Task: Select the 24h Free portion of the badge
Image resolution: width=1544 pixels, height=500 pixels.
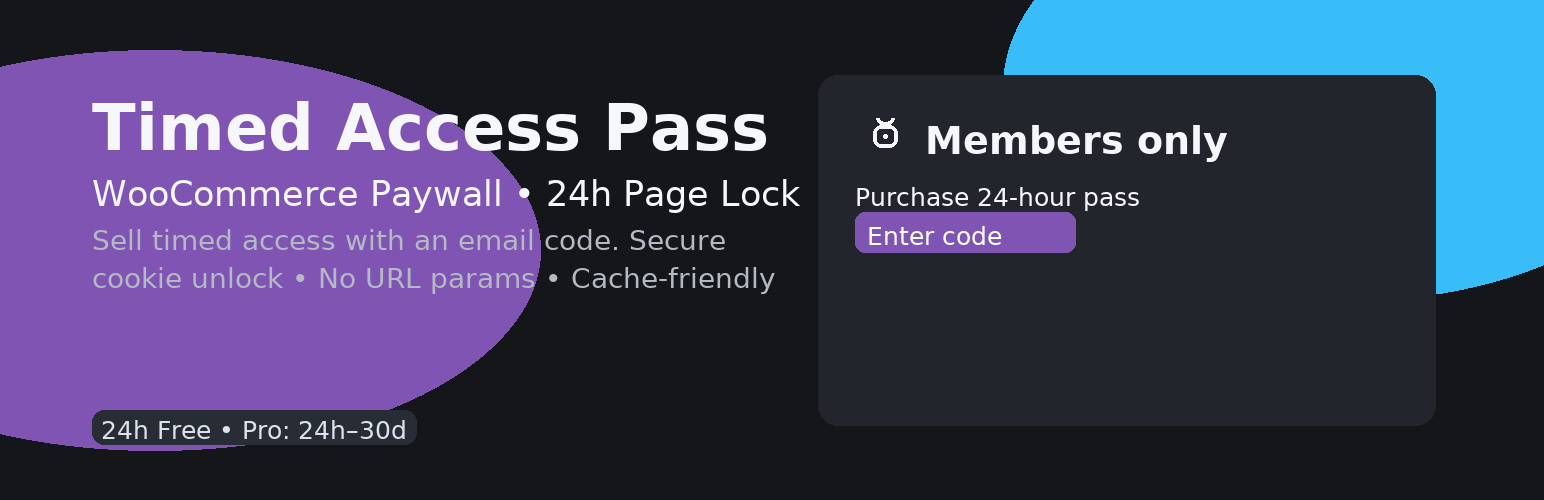Action: point(156,430)
